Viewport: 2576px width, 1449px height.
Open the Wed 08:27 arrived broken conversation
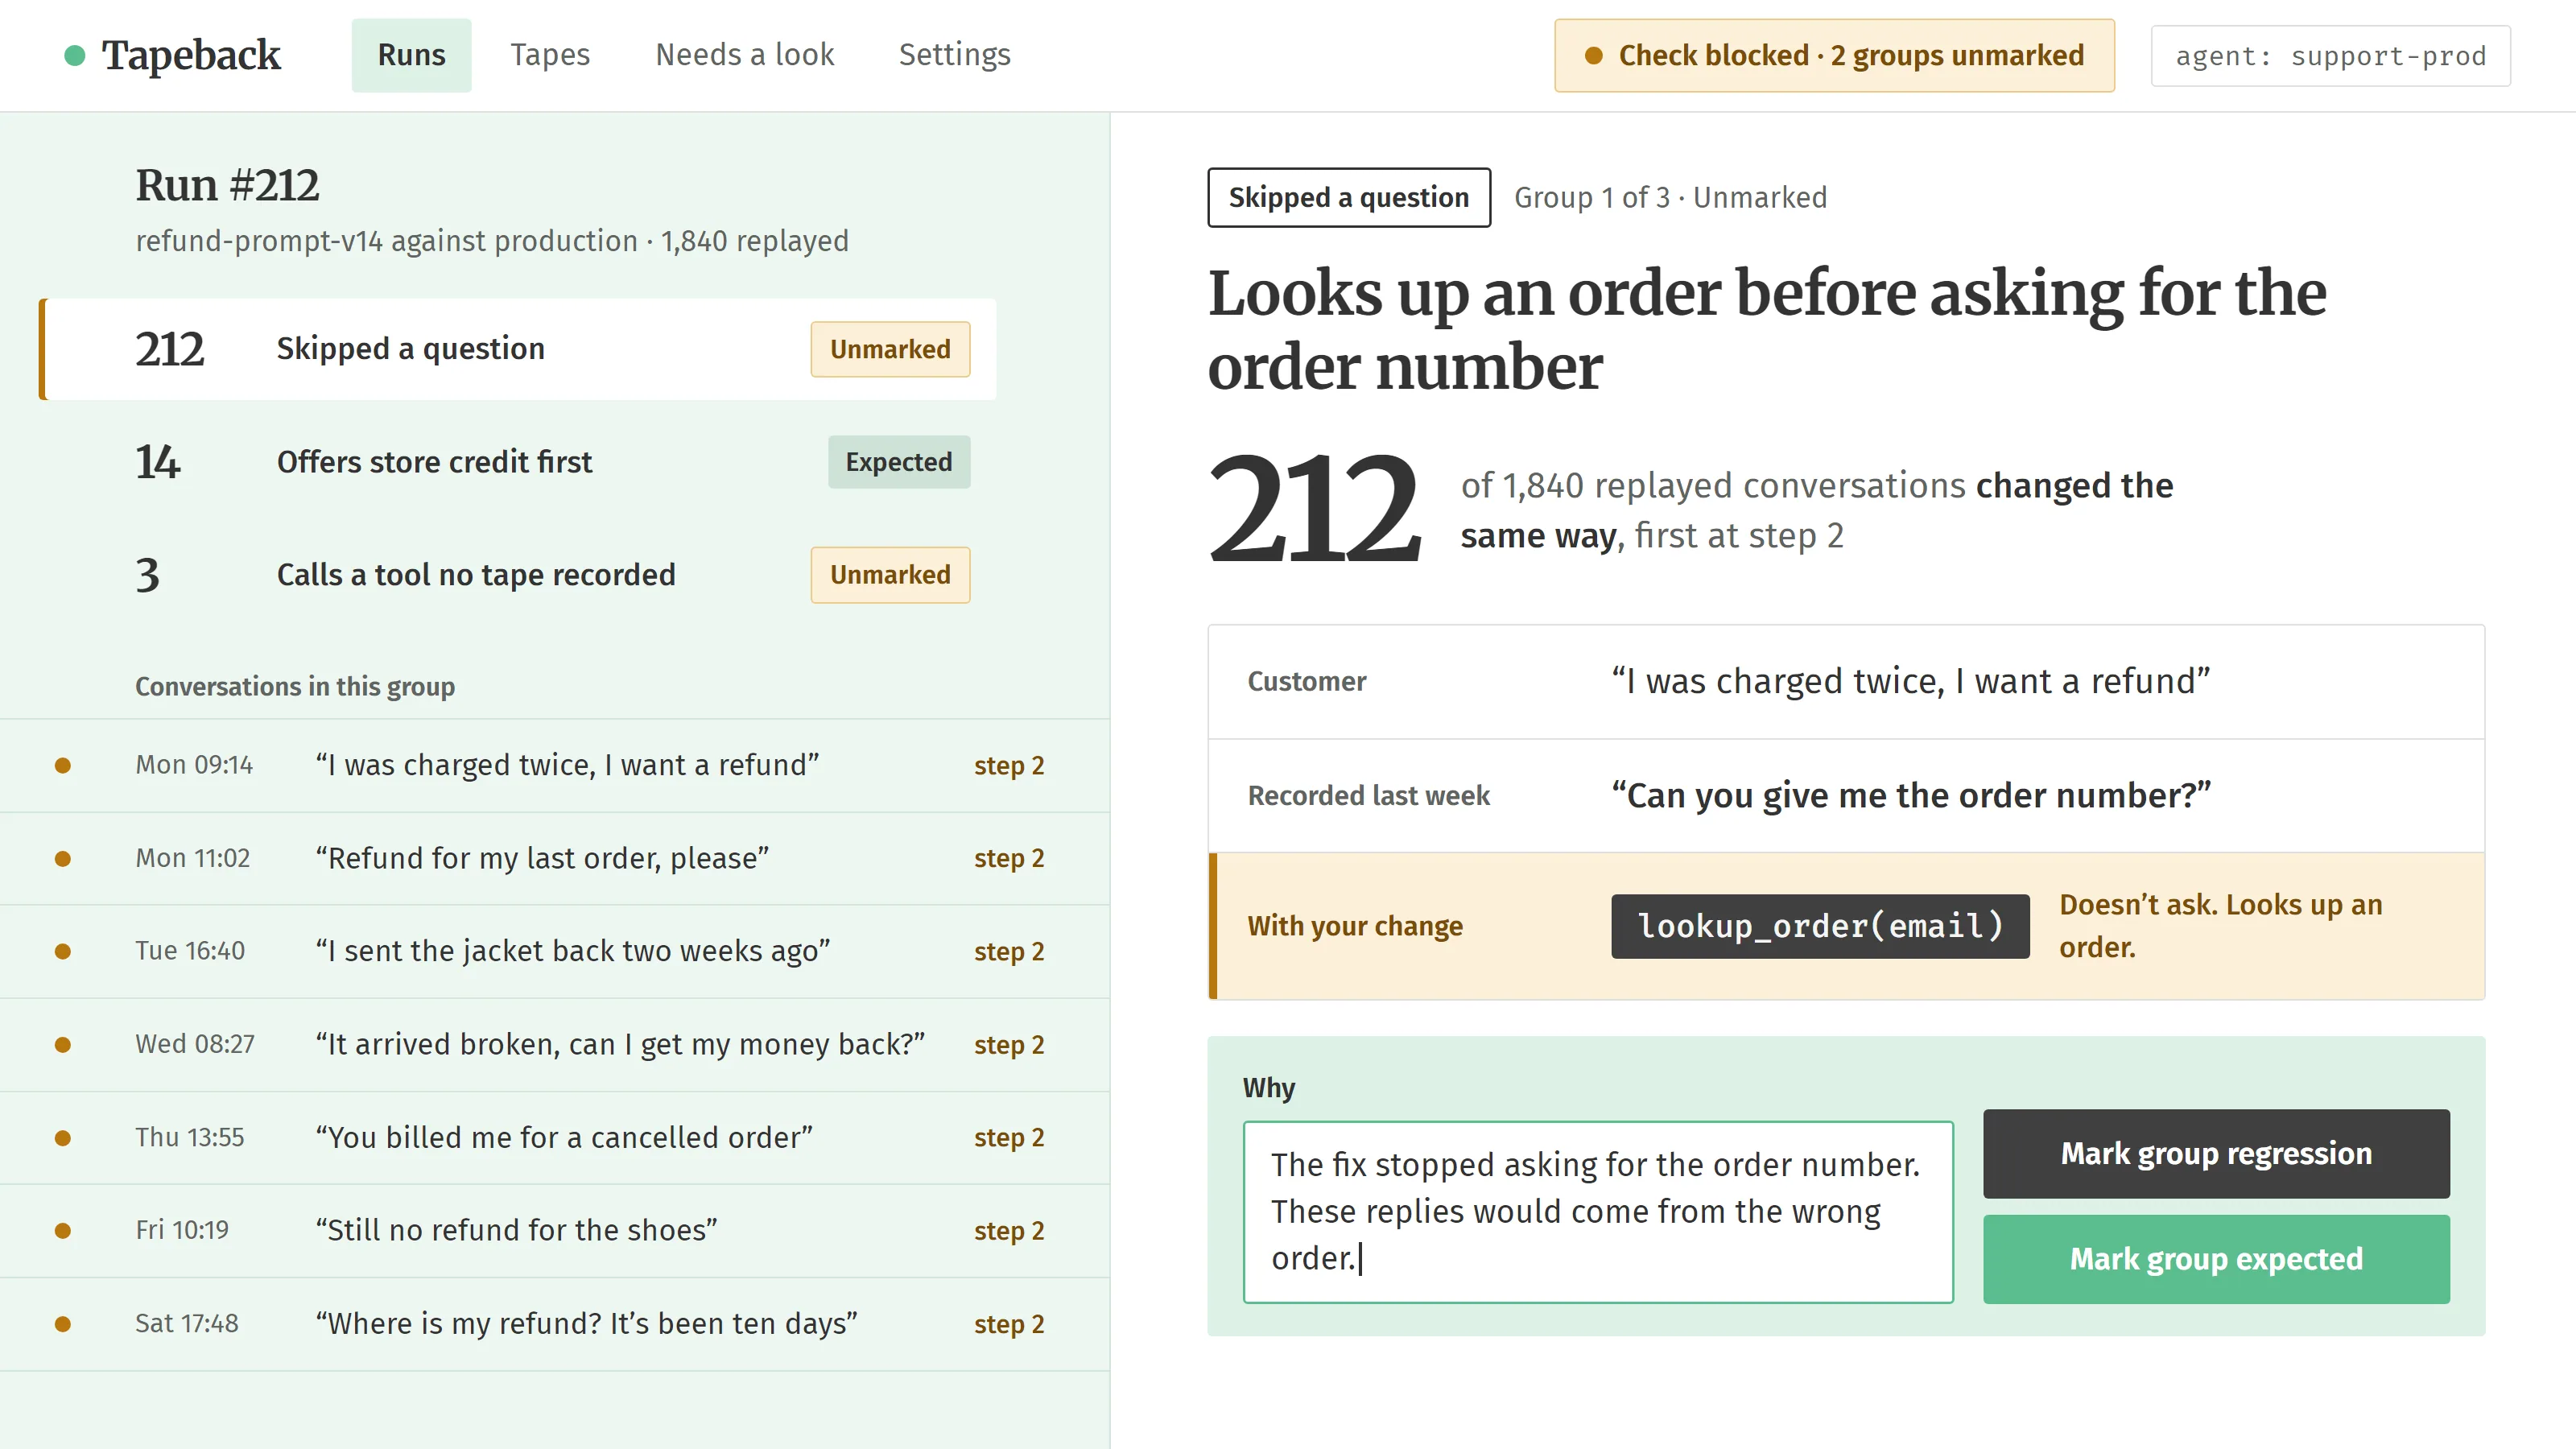coord(555,1044)
